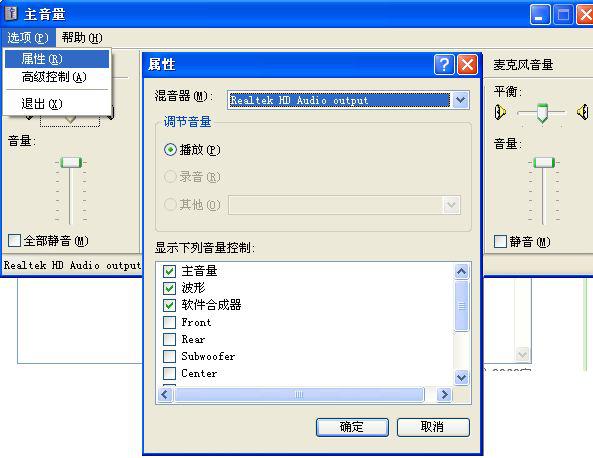
Task: Click the list's scroll-down arrow
Action: [461, 377]
